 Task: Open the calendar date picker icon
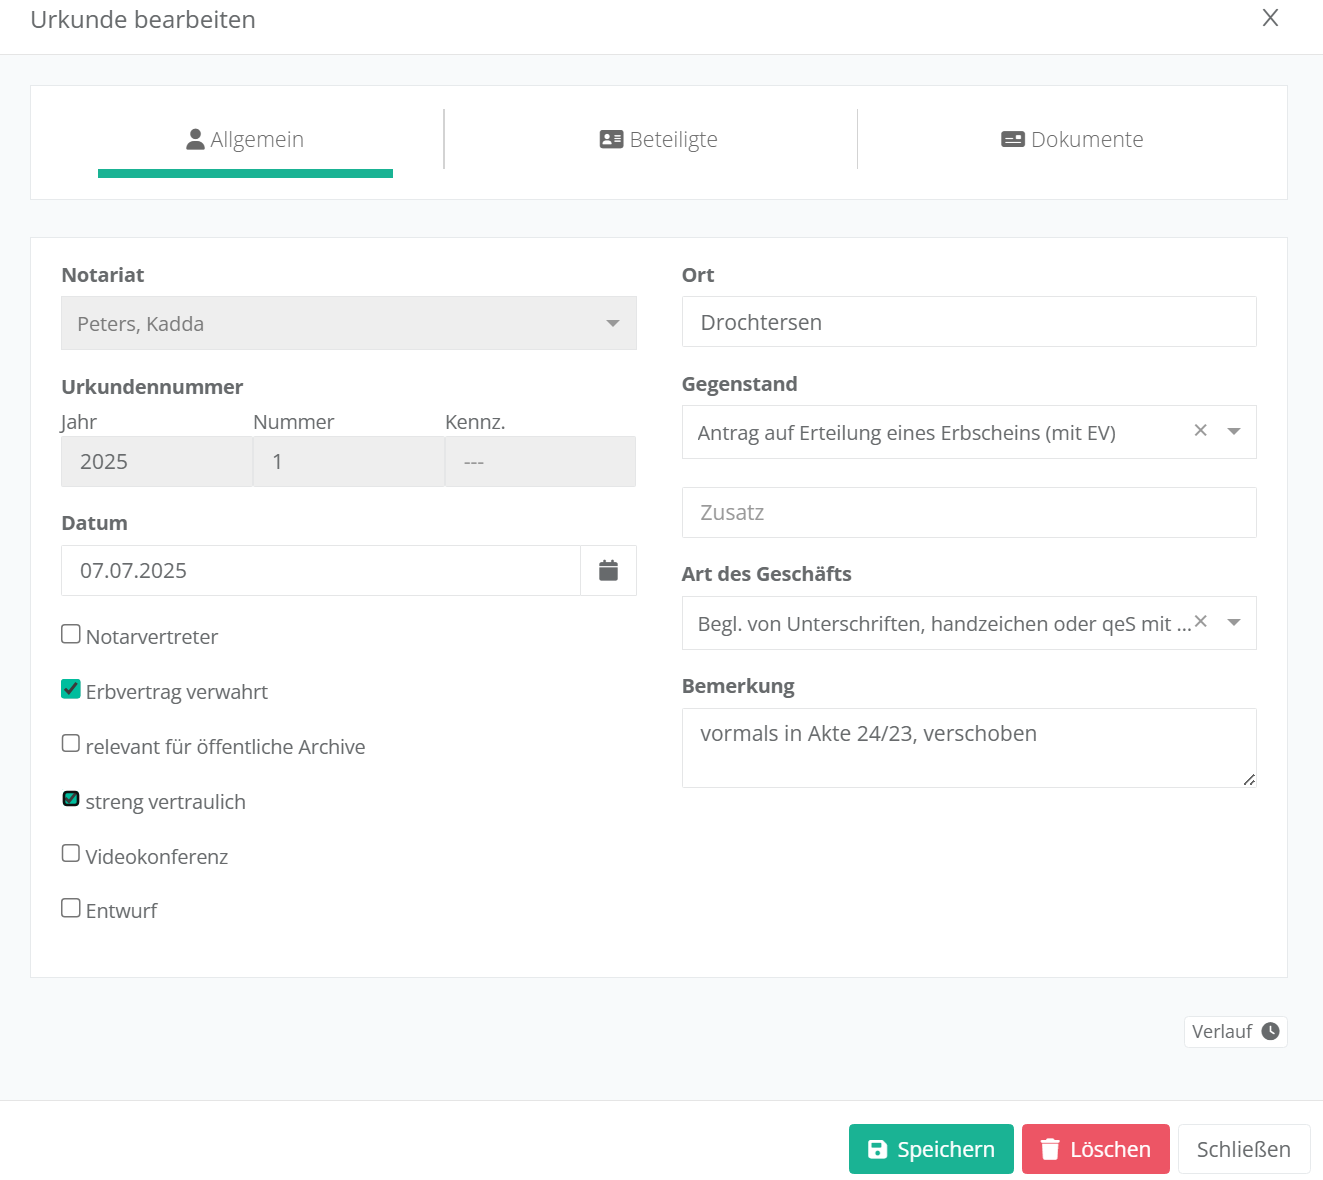[608, 571]
